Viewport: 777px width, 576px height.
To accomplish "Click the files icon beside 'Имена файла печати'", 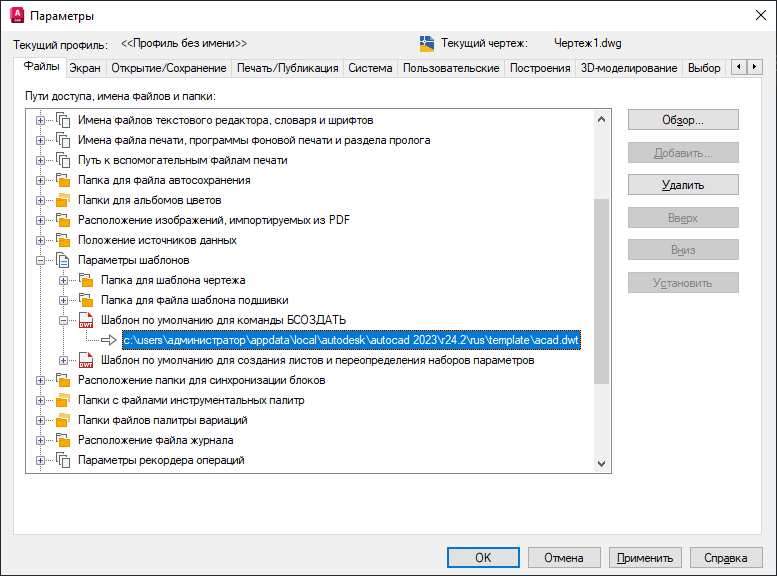I will tap(63, 140).
